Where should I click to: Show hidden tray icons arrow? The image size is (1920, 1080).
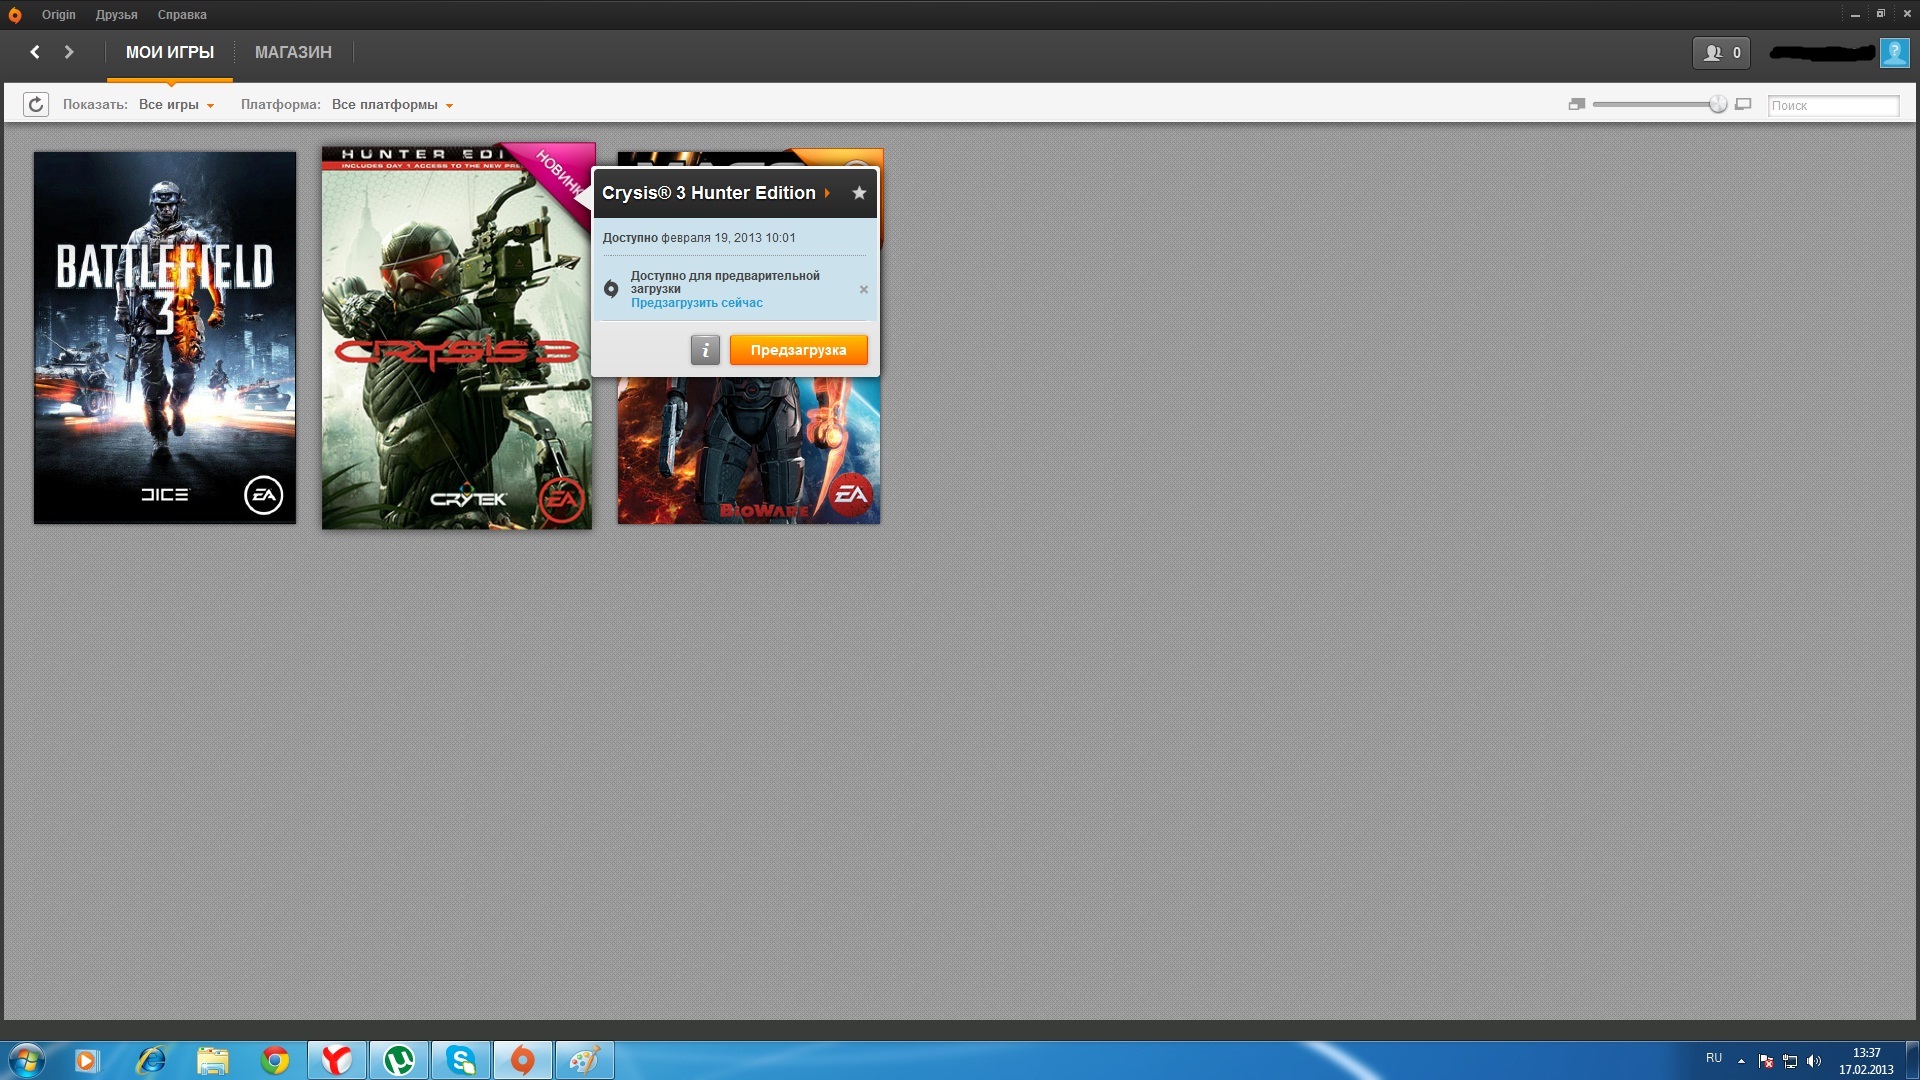[x=1741, y=1061]
